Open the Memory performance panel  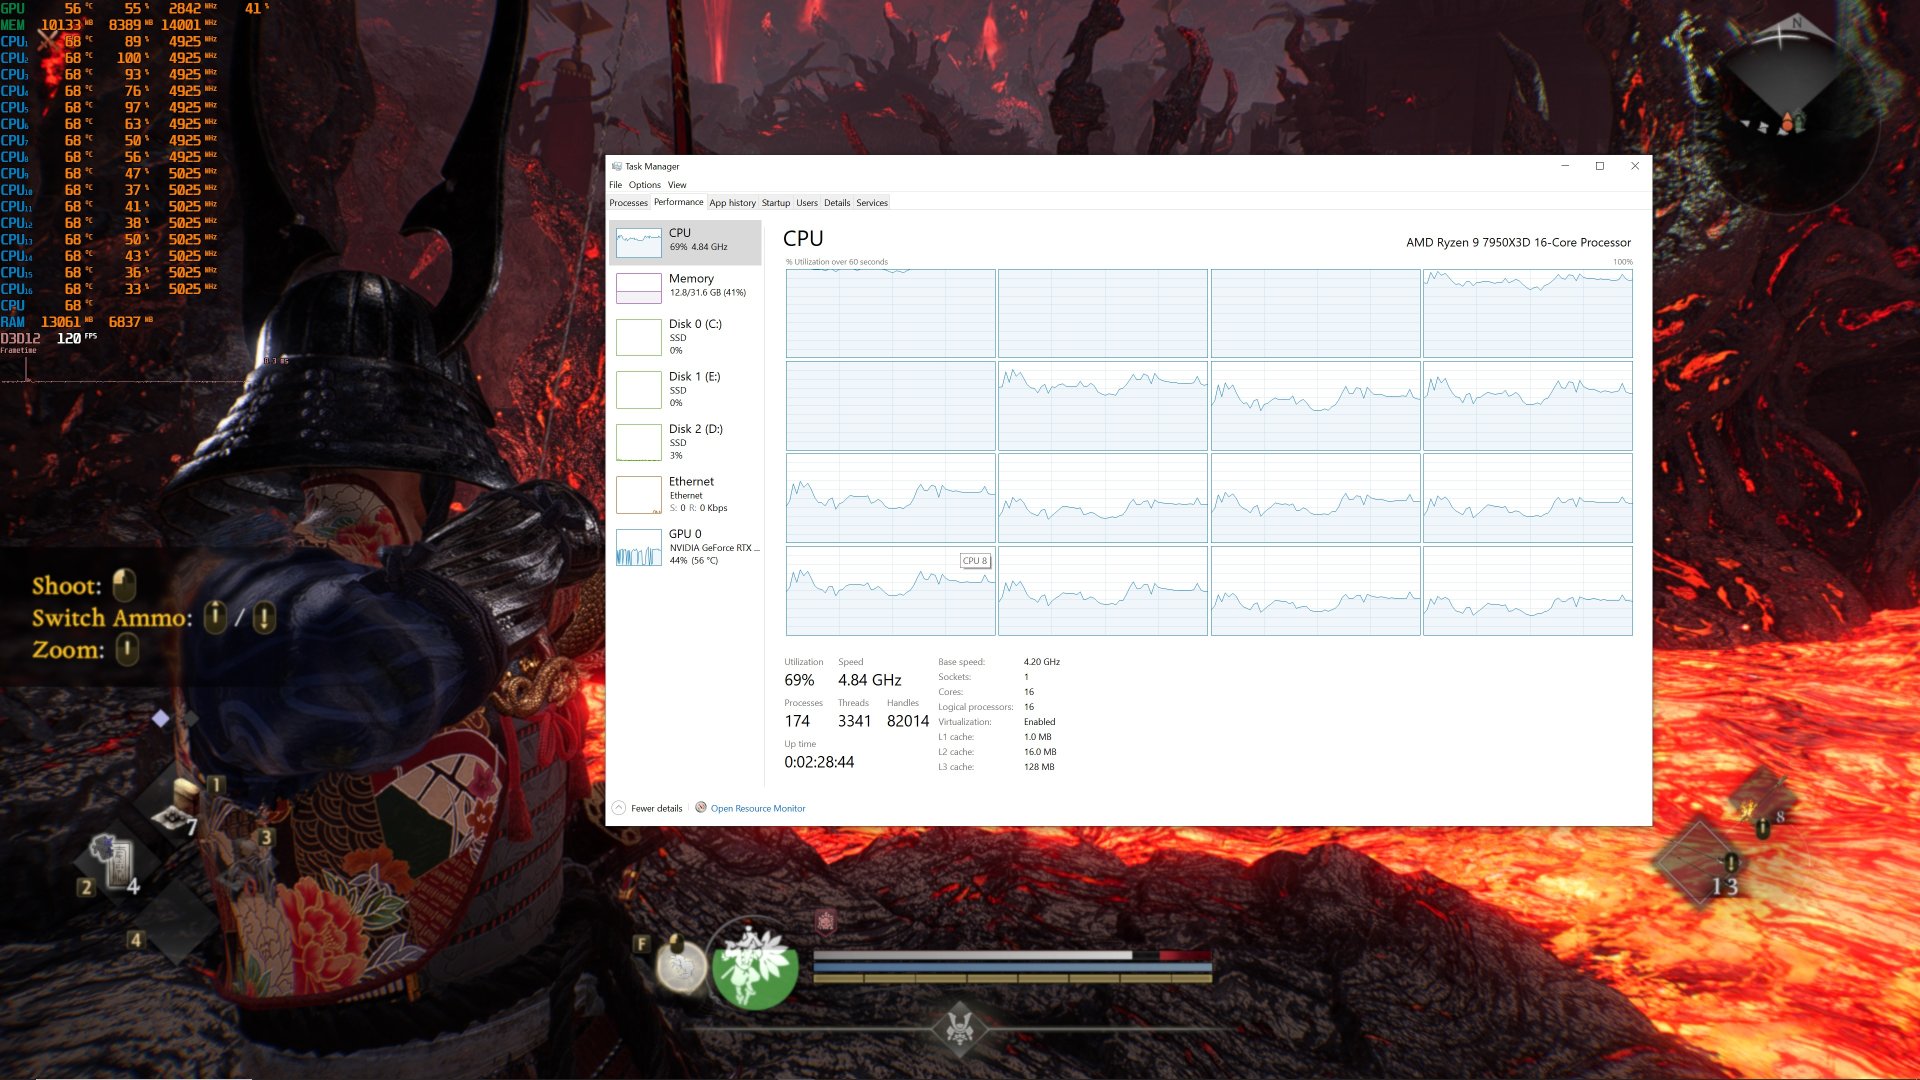coord(686,287)
